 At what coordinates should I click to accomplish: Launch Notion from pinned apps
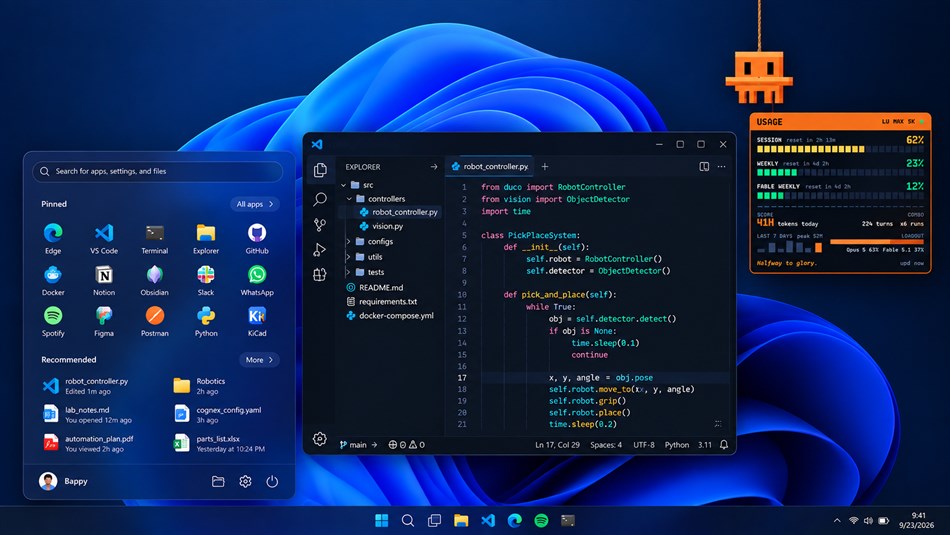tap(104, 280)
